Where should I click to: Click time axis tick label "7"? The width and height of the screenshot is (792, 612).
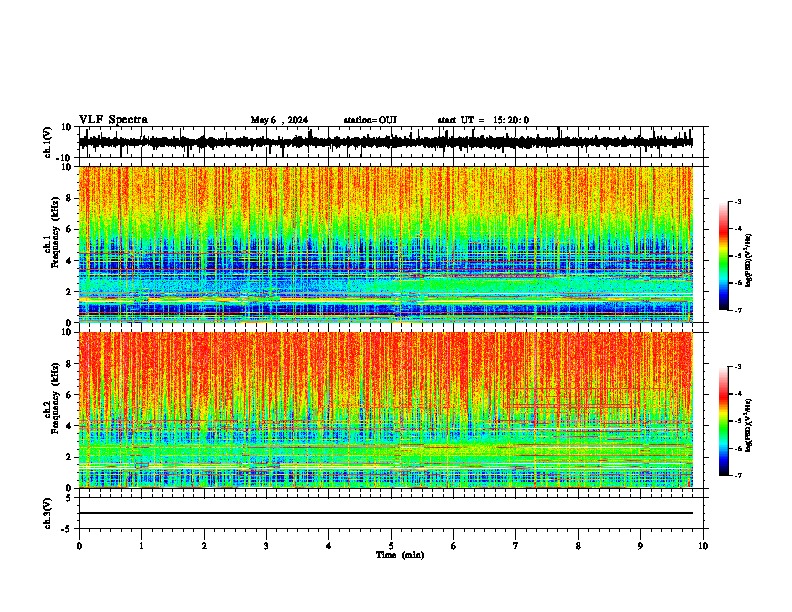(x=516, y=546)
